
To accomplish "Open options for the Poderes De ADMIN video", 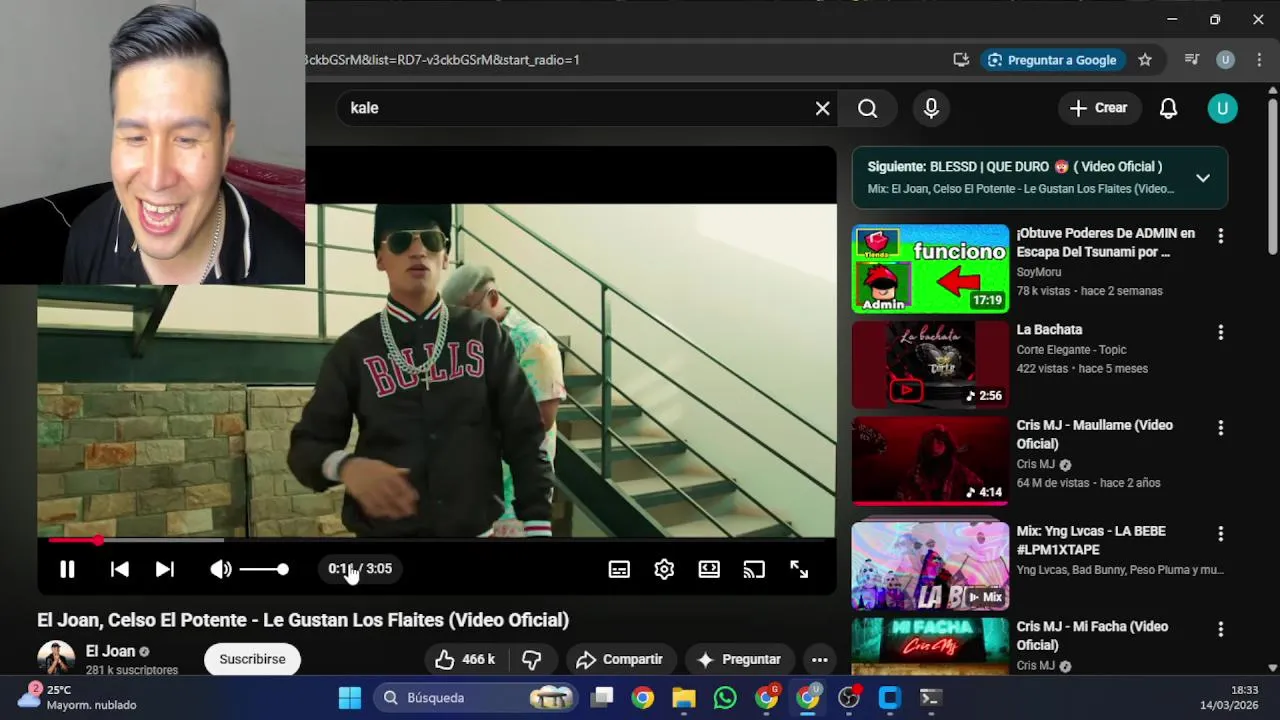I will pyautogui.click(x=1220, y=236).
